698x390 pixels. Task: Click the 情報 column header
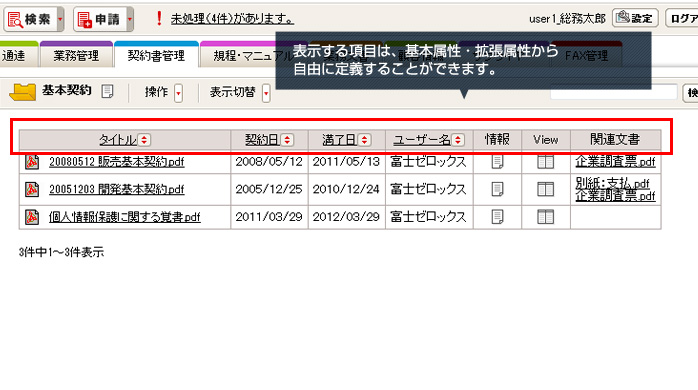pyautogui.click(x=497, y=140)
